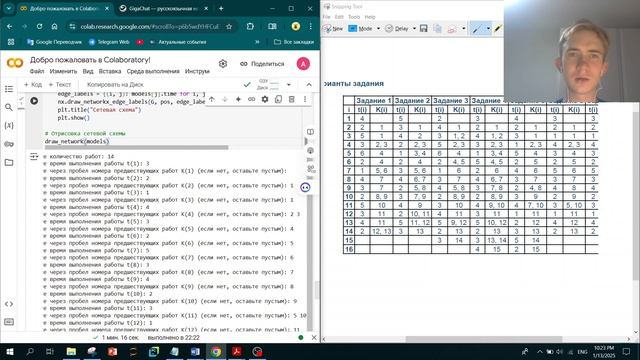Open send snip dropdown arrow
The height and width of the screenshot is (360, 640).
[464, 29]
